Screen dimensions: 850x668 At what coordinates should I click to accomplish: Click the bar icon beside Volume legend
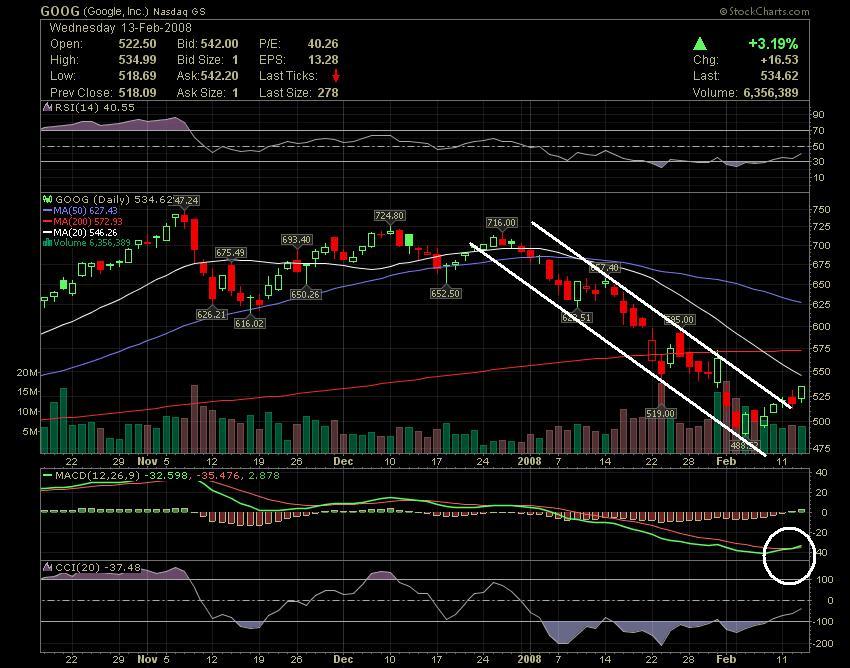47,243
